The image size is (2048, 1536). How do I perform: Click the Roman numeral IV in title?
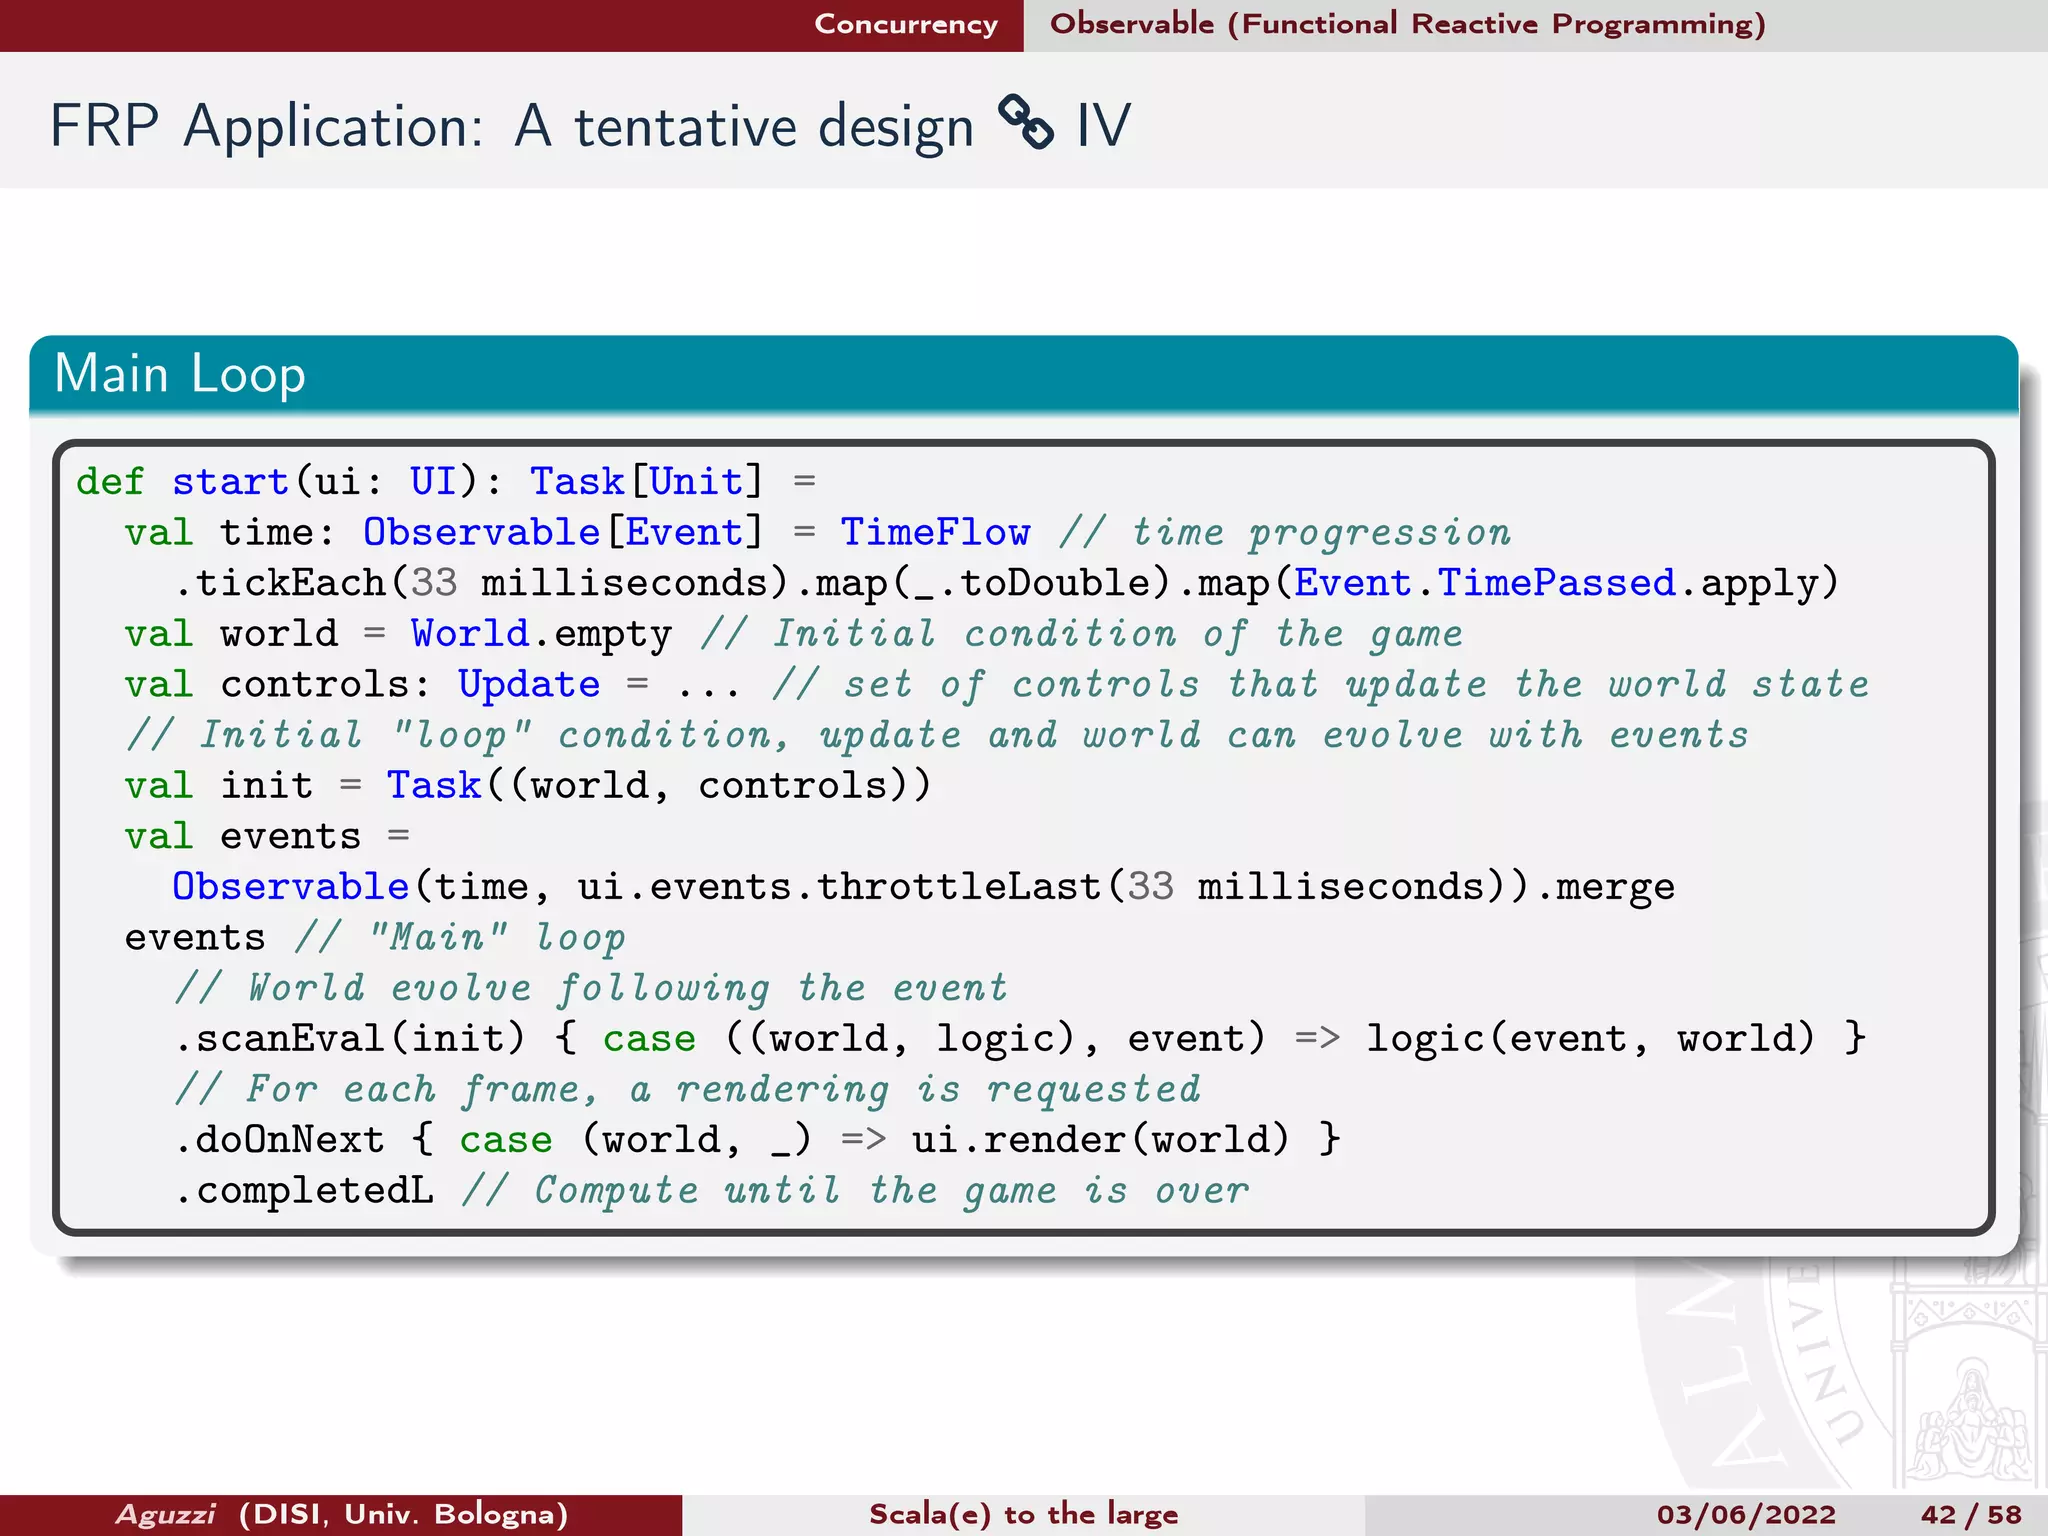point(1102,127)
